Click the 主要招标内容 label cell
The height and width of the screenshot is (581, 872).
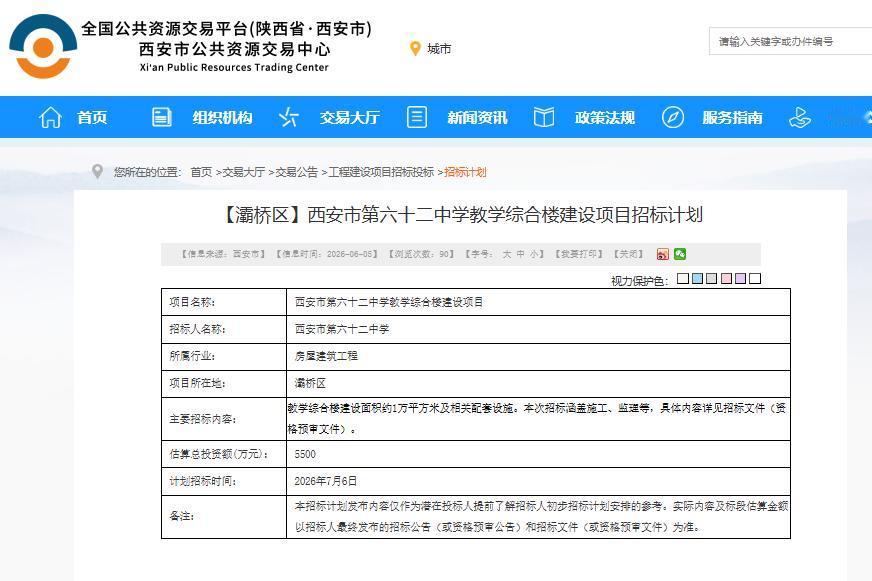[x=224, y=419]
